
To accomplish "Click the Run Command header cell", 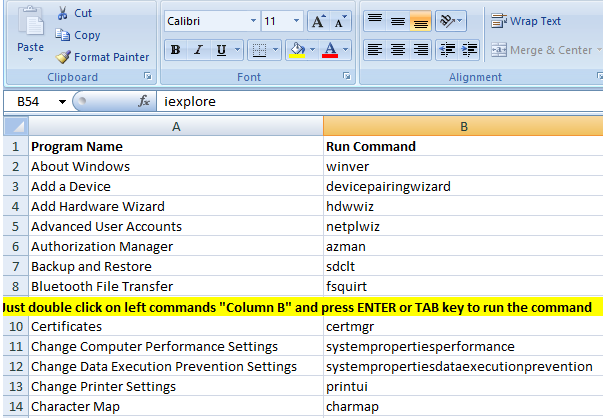I will 463,147.
